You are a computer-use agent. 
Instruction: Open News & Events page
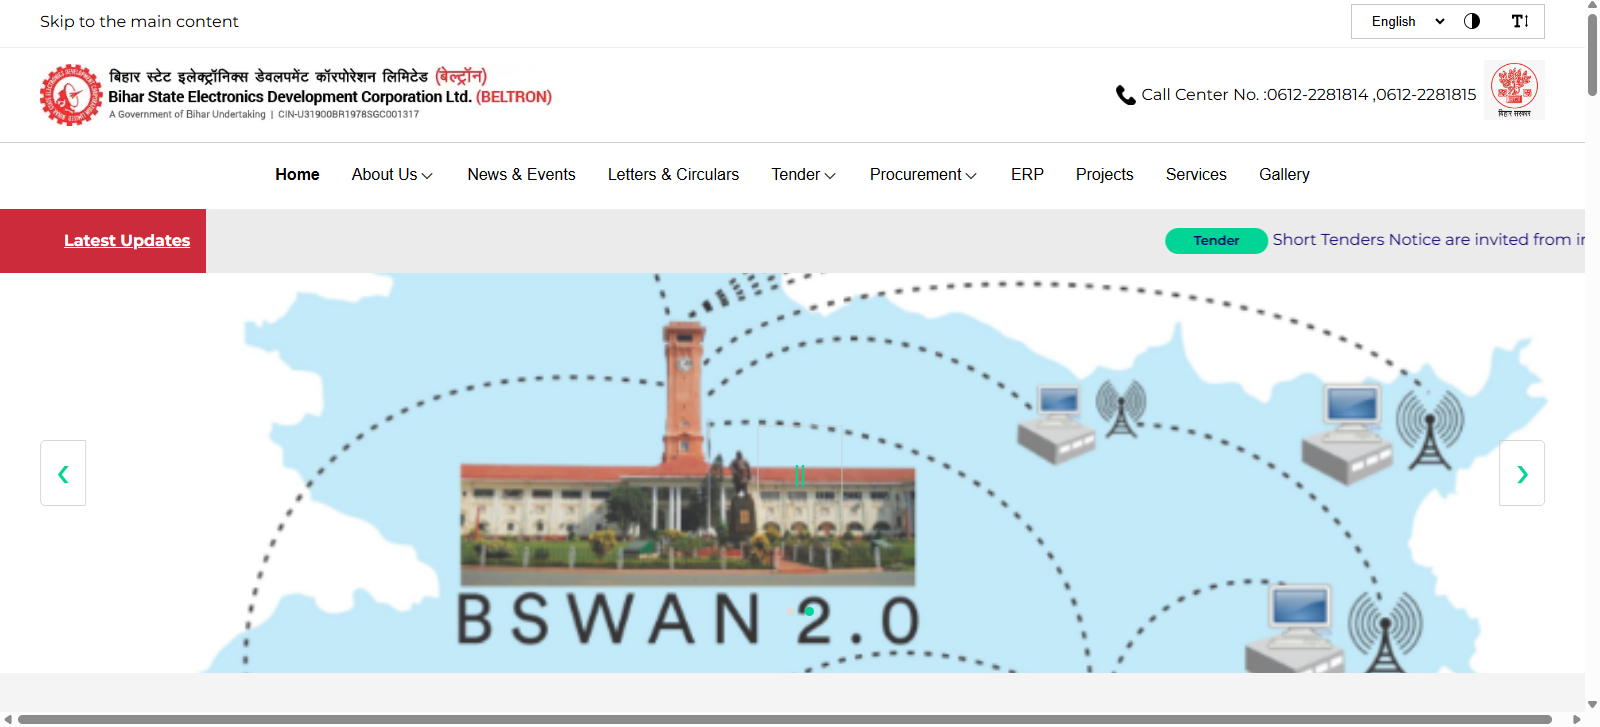521,174
